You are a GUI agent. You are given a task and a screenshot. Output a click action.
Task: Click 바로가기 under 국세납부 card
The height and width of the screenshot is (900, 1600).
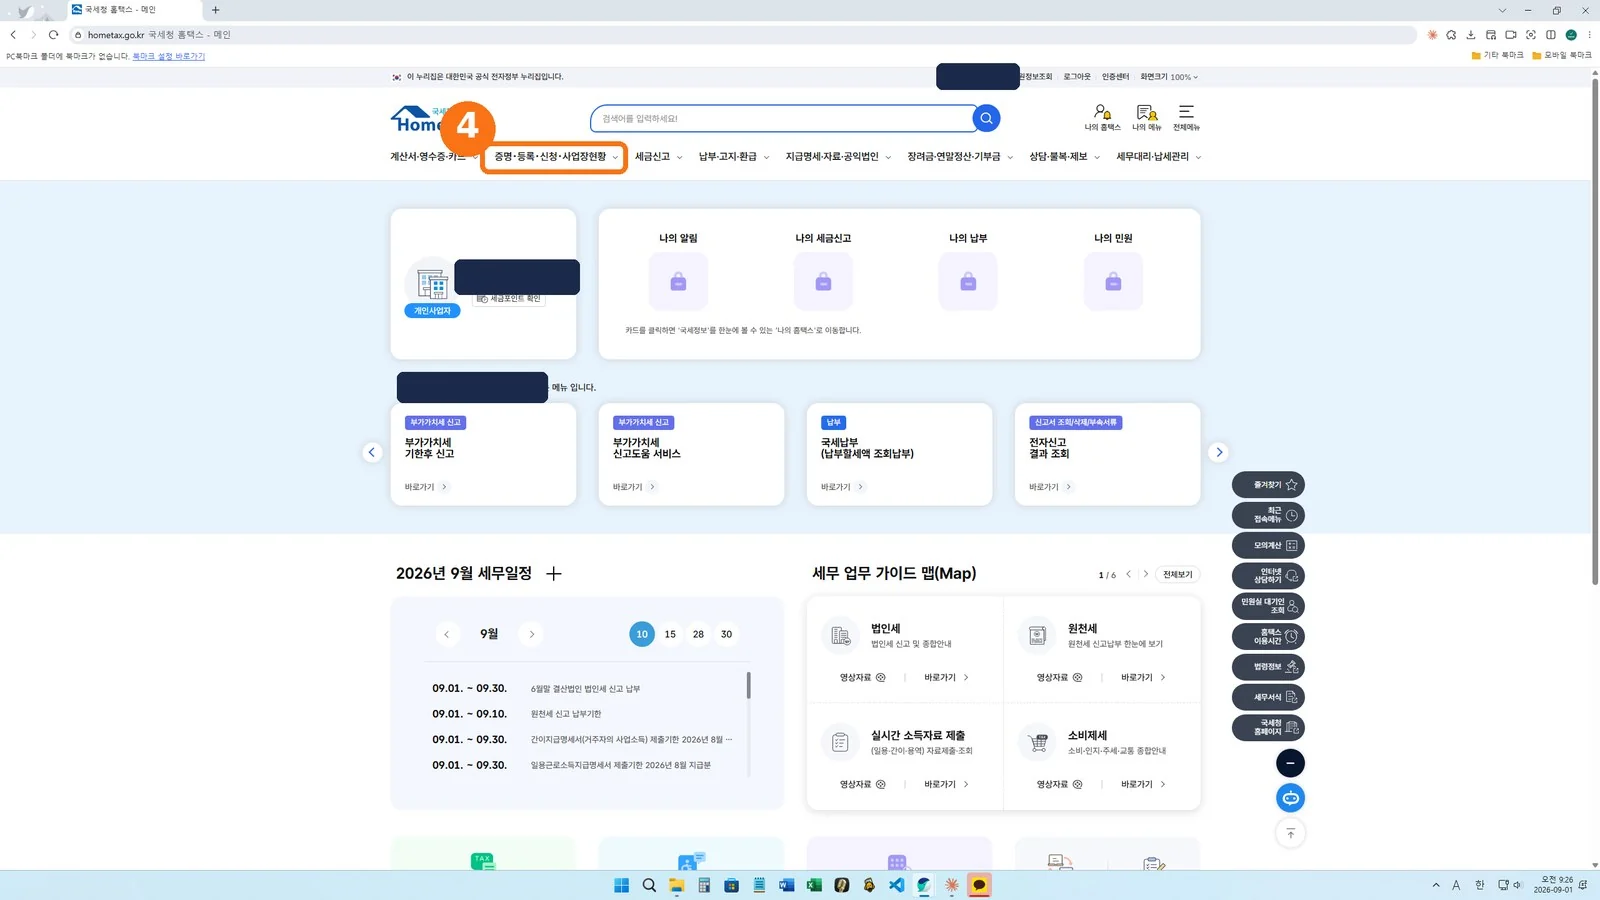pyautogui.click(x=842, y=487)
